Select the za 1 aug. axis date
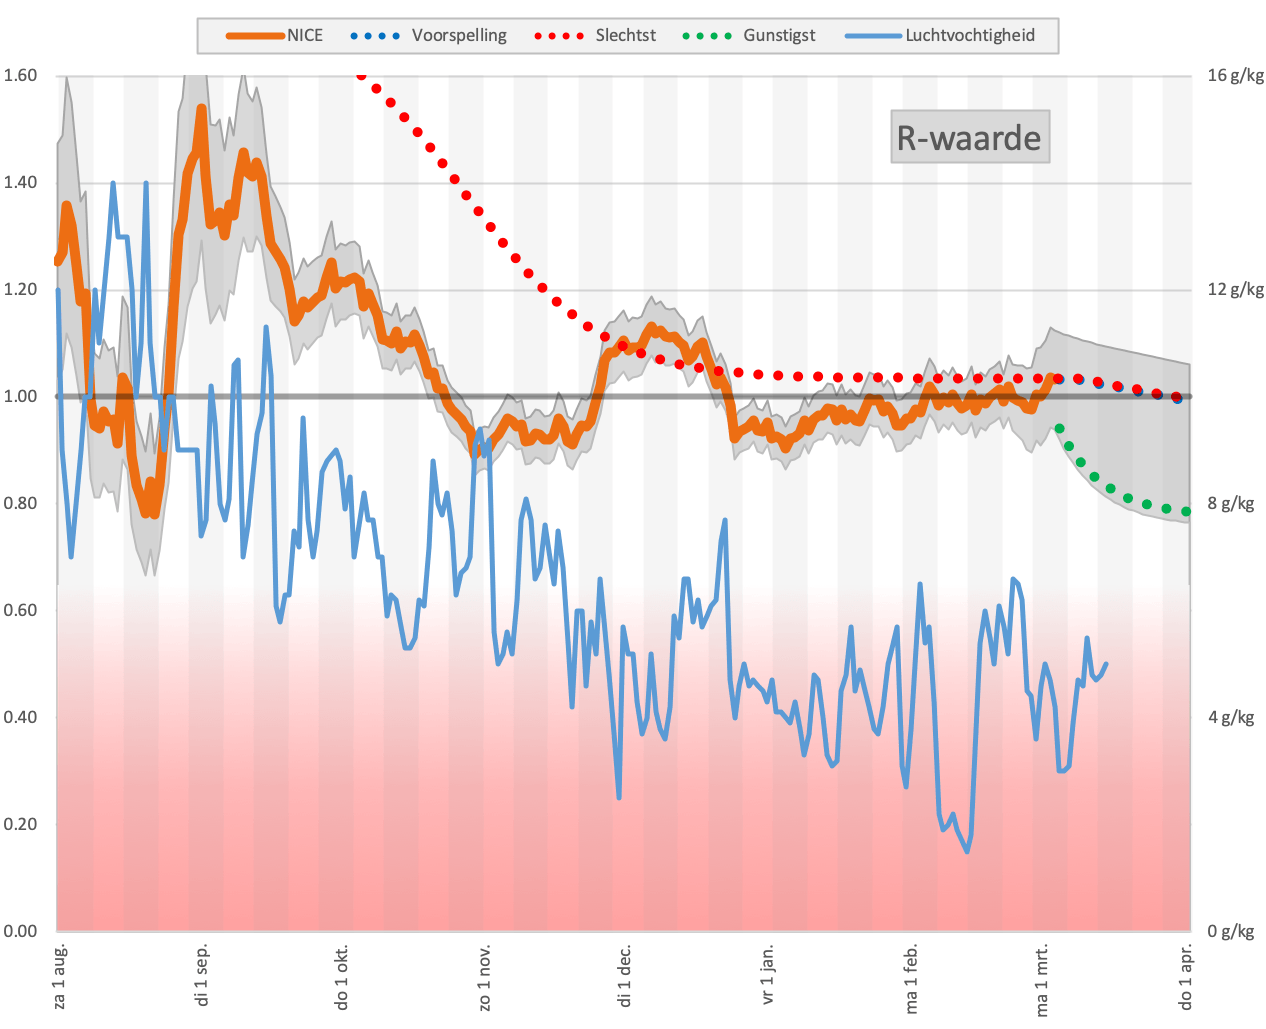Screen dimensions: 1266x1029 click(x=61, y=975)
